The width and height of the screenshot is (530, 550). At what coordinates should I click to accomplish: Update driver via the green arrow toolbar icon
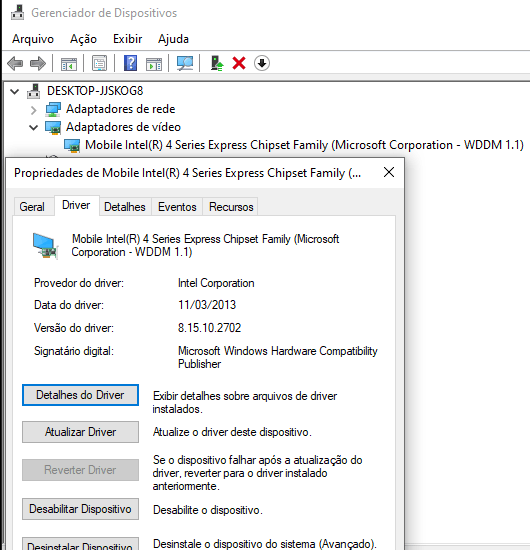[217, 63]
